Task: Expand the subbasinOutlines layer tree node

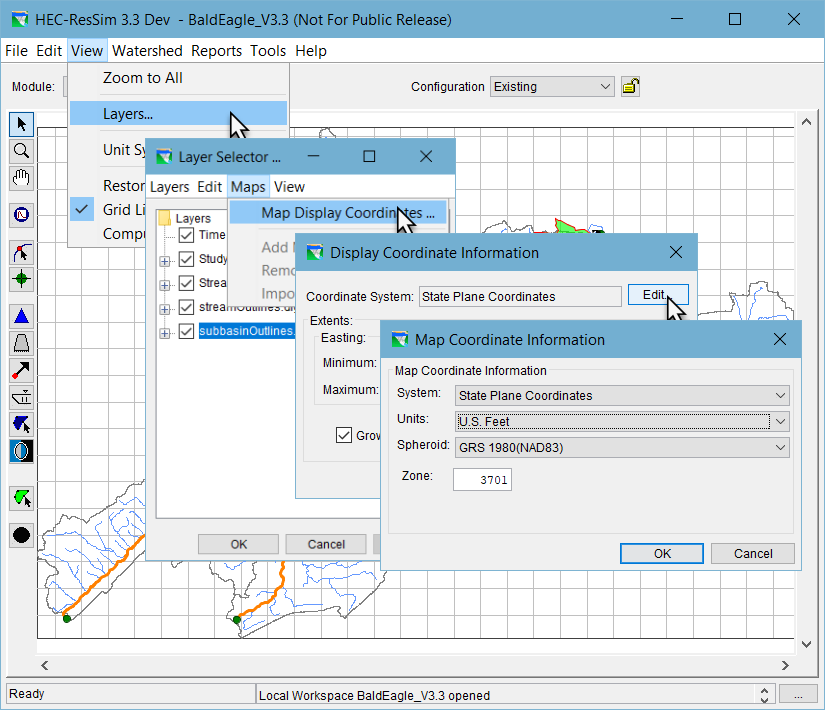Action: 165,333
